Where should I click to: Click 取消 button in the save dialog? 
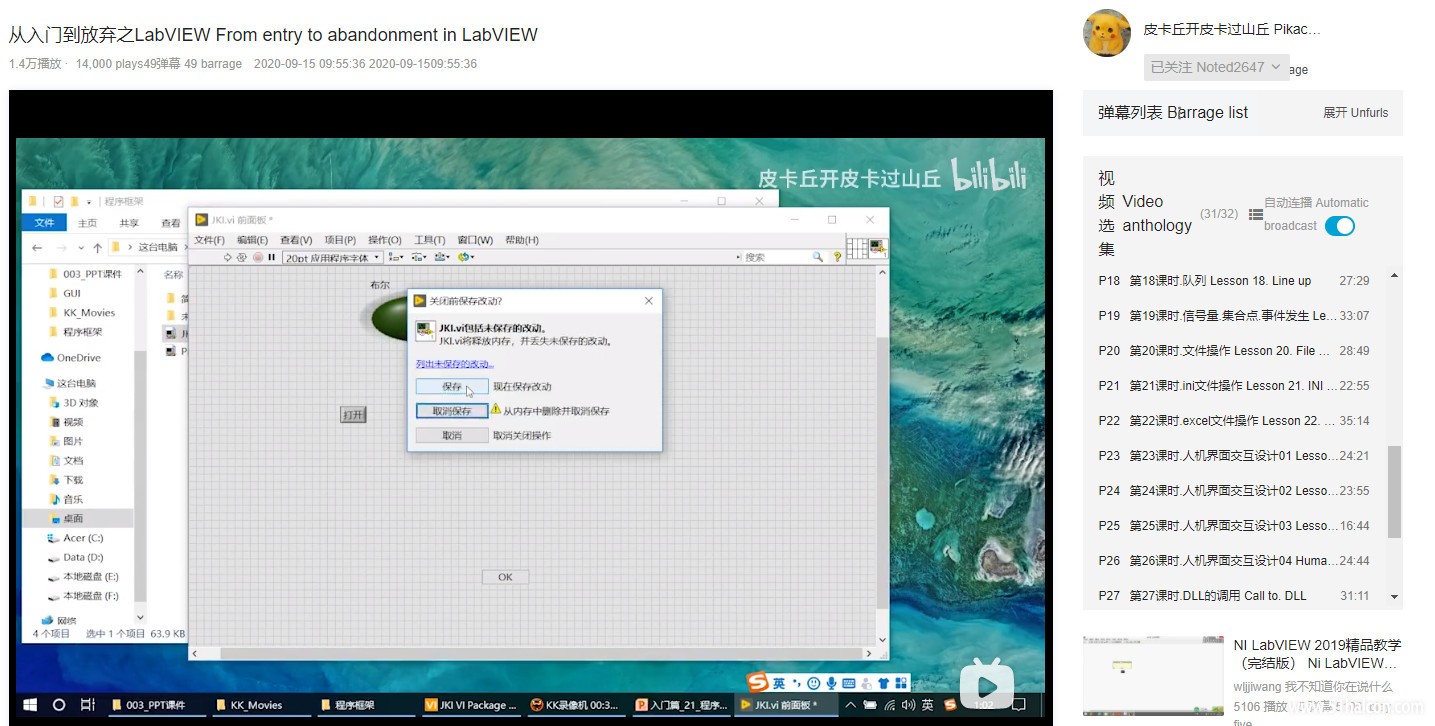click(x=452, y=435)
